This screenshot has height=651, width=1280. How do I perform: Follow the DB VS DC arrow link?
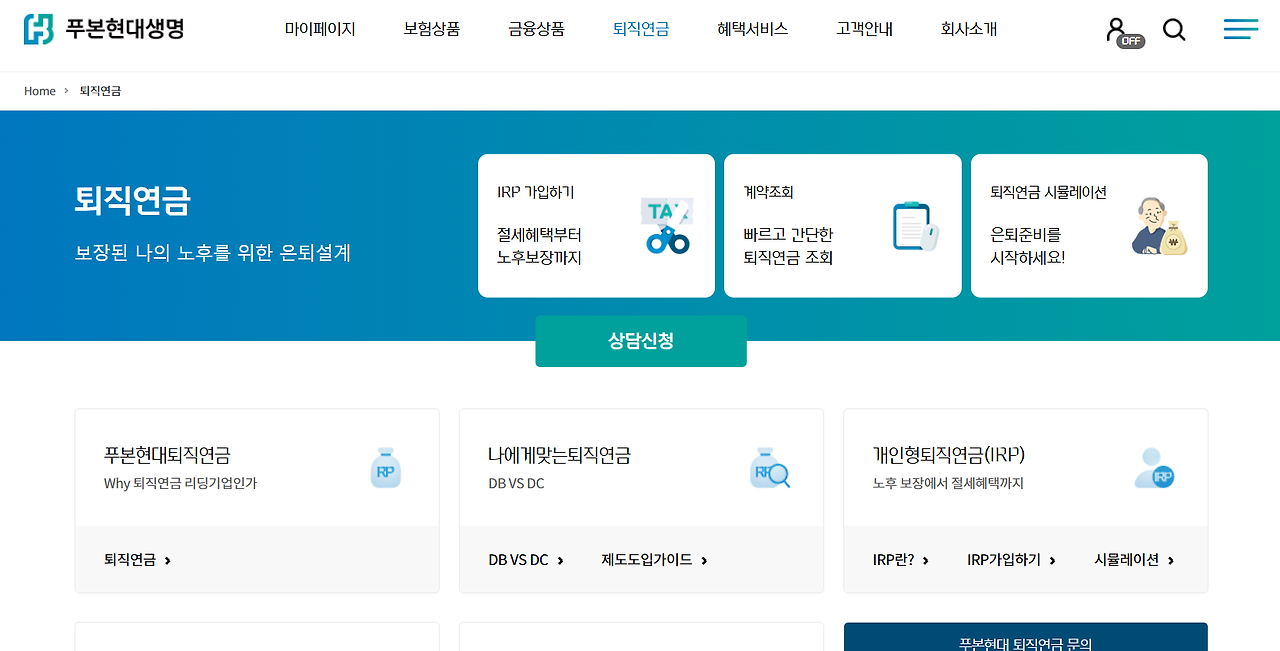point(526,560)
